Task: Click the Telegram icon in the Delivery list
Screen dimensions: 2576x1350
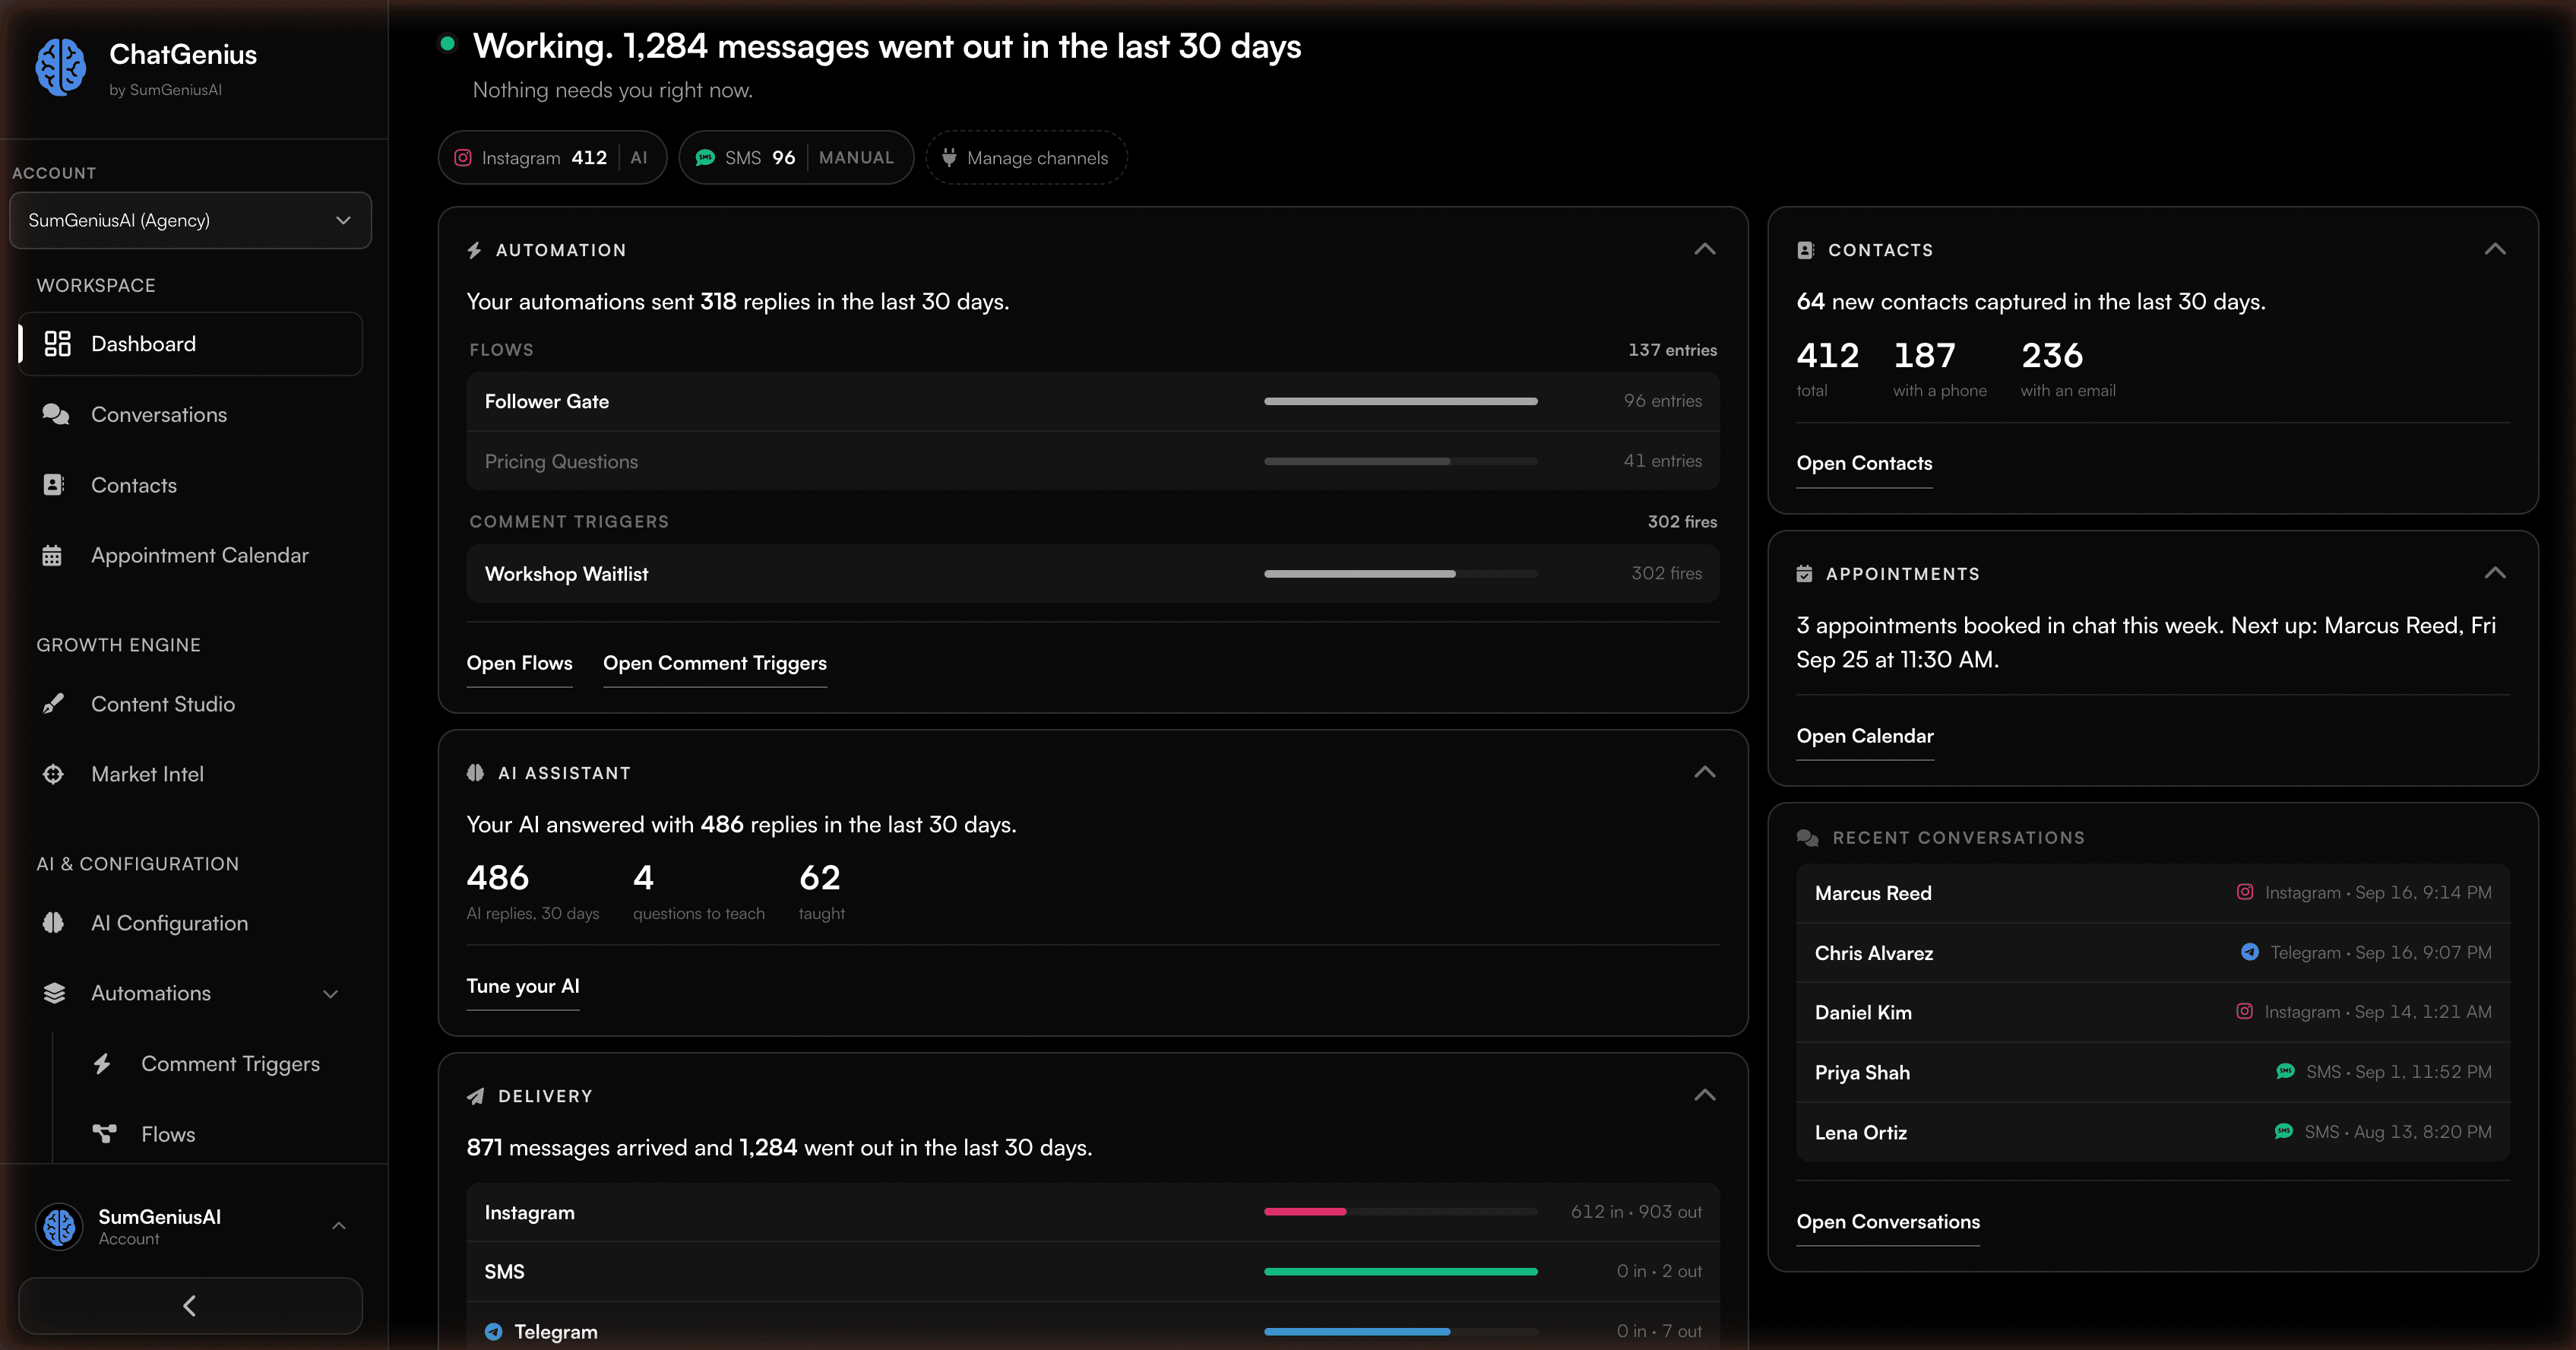Action: pyautogui.click(x=493, y=1331)
